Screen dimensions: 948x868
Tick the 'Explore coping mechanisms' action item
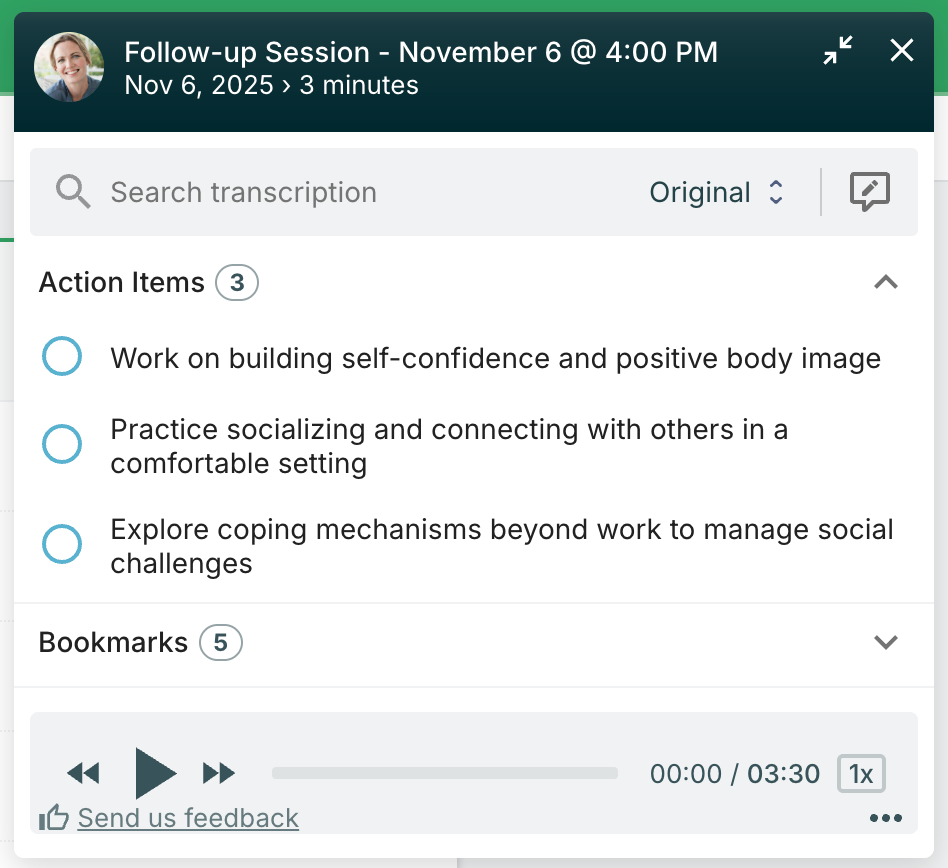62,545
